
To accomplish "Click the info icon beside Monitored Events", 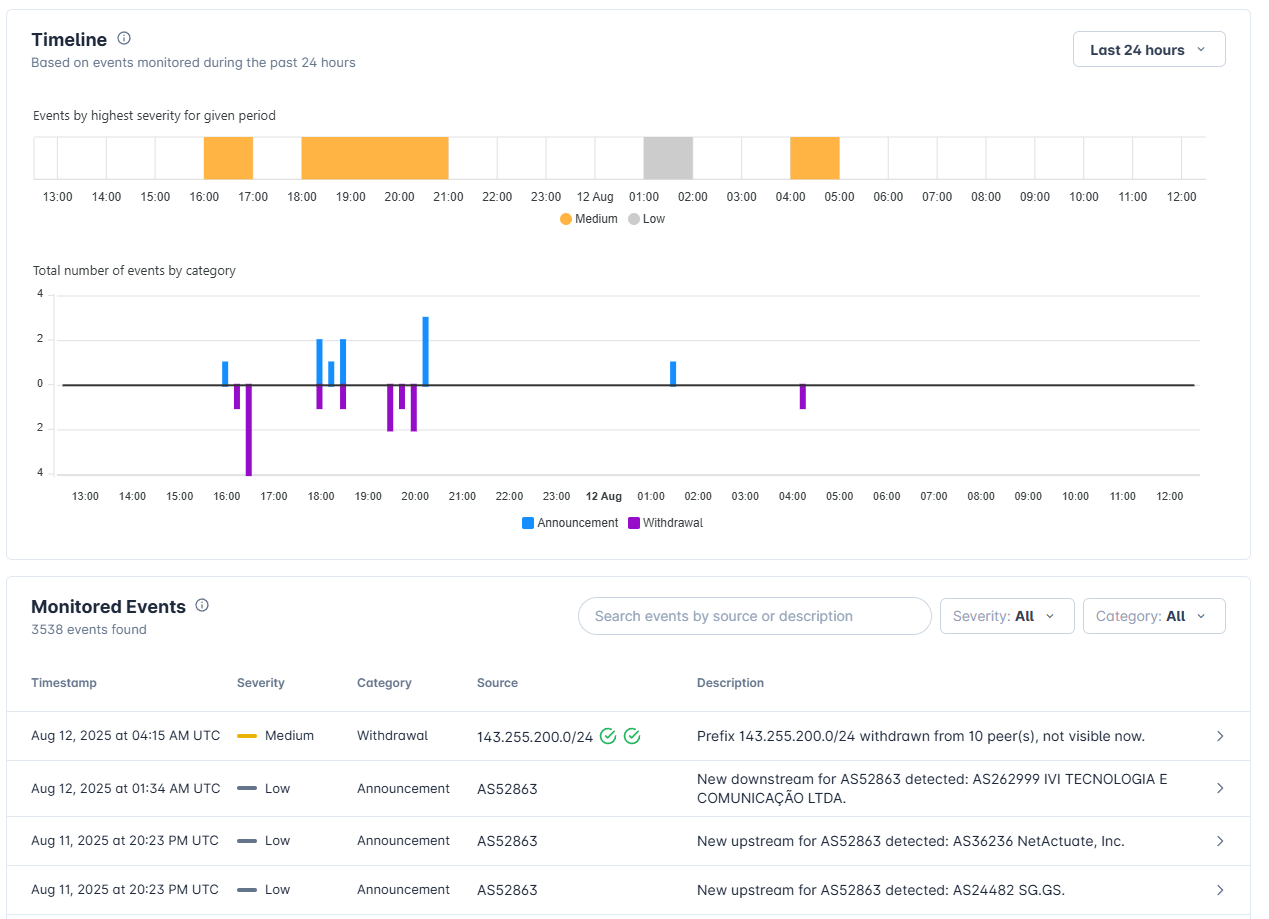I will pos(202,605).
